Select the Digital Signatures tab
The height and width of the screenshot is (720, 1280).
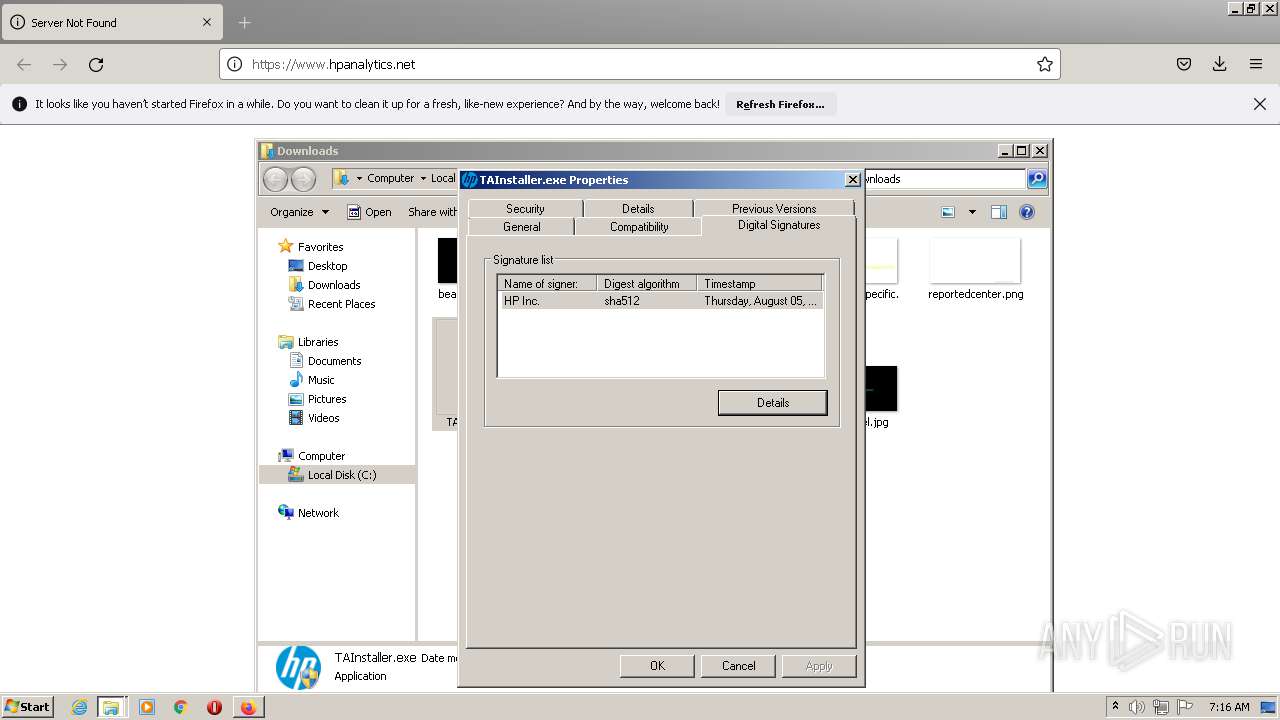pos(779,225)
